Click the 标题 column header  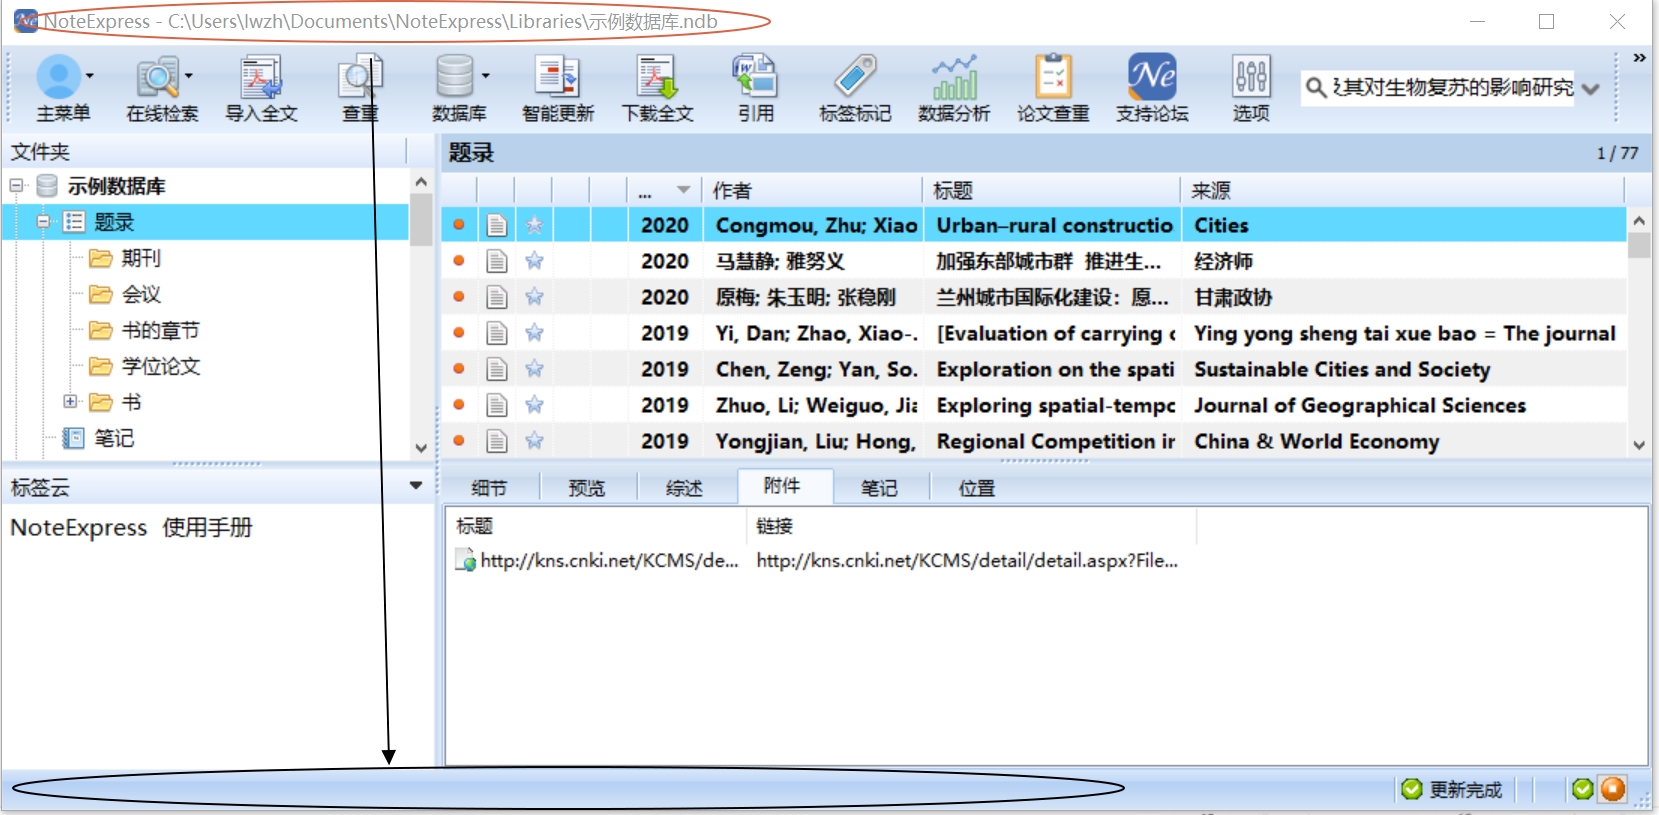pos(1051,190)
